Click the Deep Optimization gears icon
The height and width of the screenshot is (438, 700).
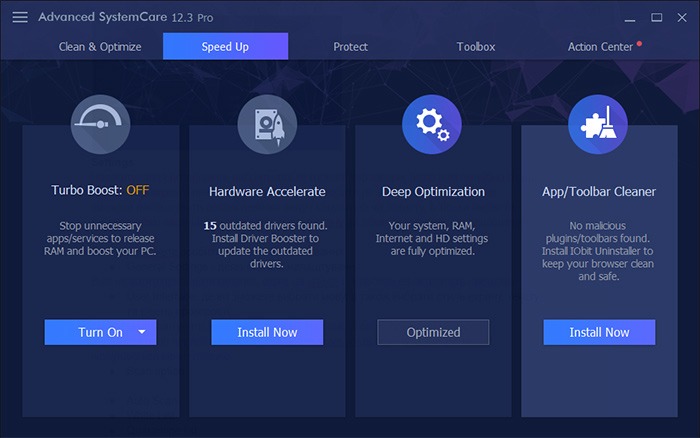pyautogui.click(x=432, y=124)
